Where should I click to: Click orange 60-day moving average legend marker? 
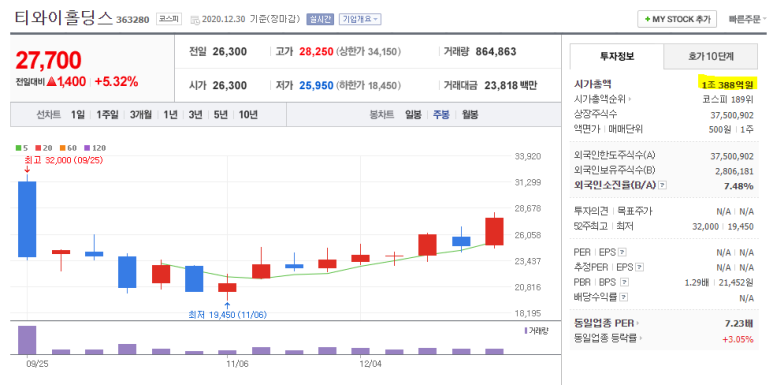[x=63, y=148]
